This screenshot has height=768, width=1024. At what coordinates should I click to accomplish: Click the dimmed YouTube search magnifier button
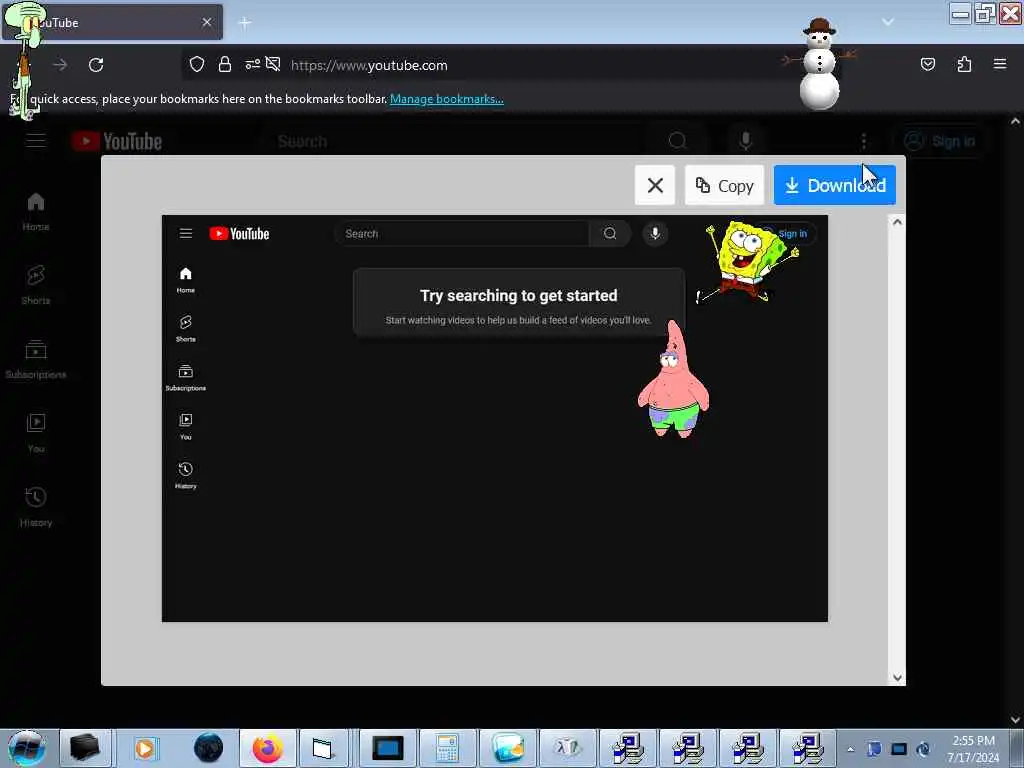pos(677,141)
